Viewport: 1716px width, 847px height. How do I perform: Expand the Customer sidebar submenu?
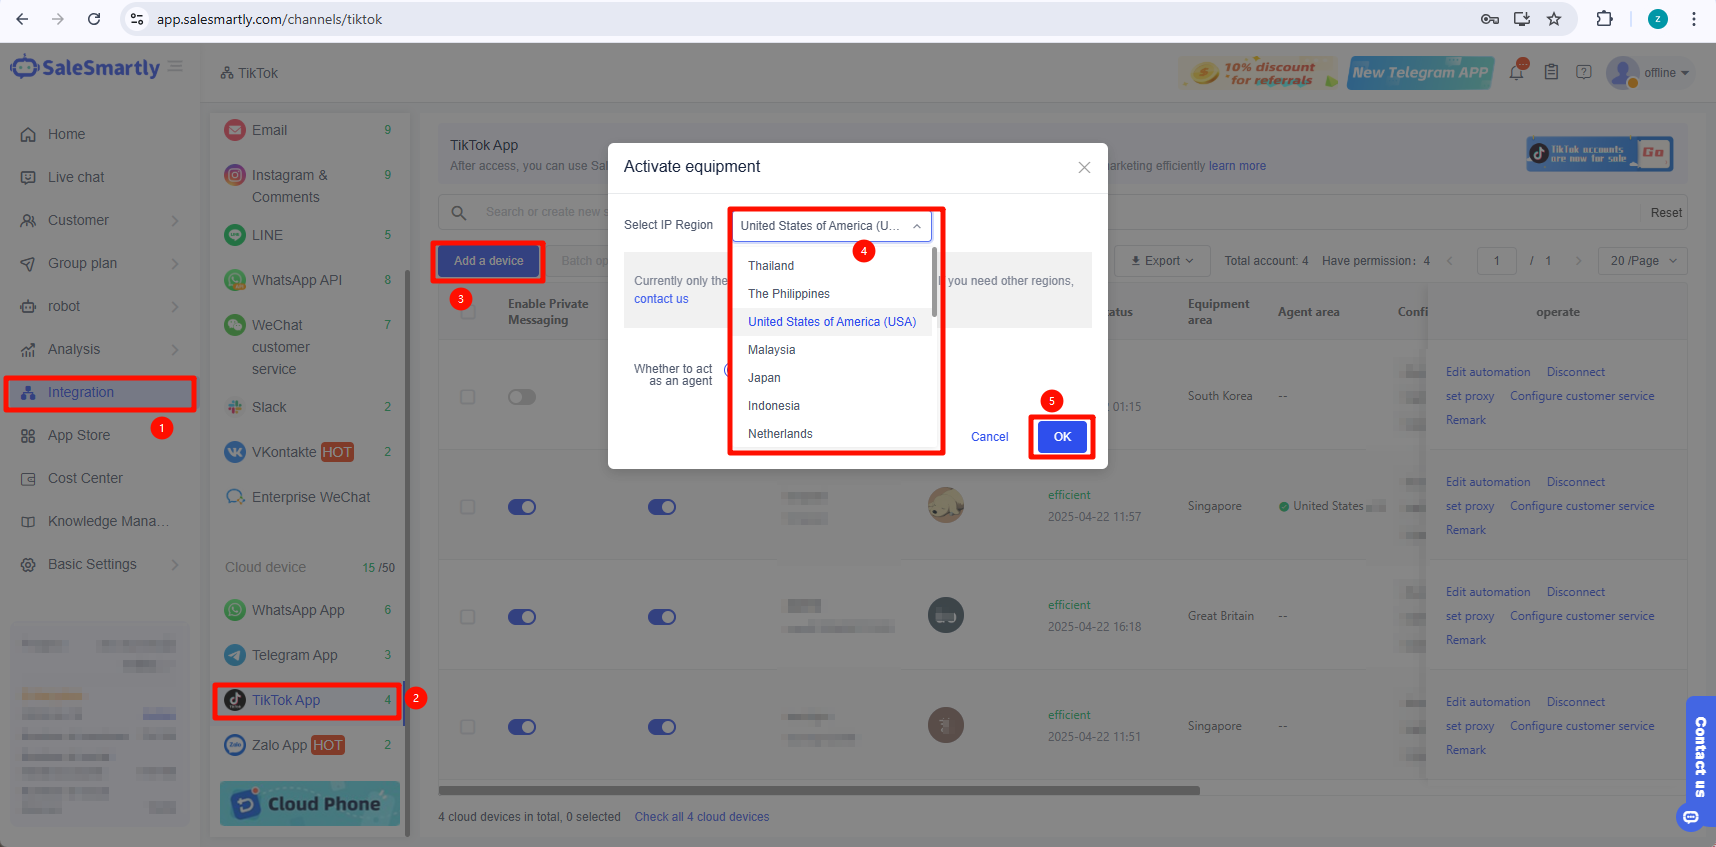(175, 220)
